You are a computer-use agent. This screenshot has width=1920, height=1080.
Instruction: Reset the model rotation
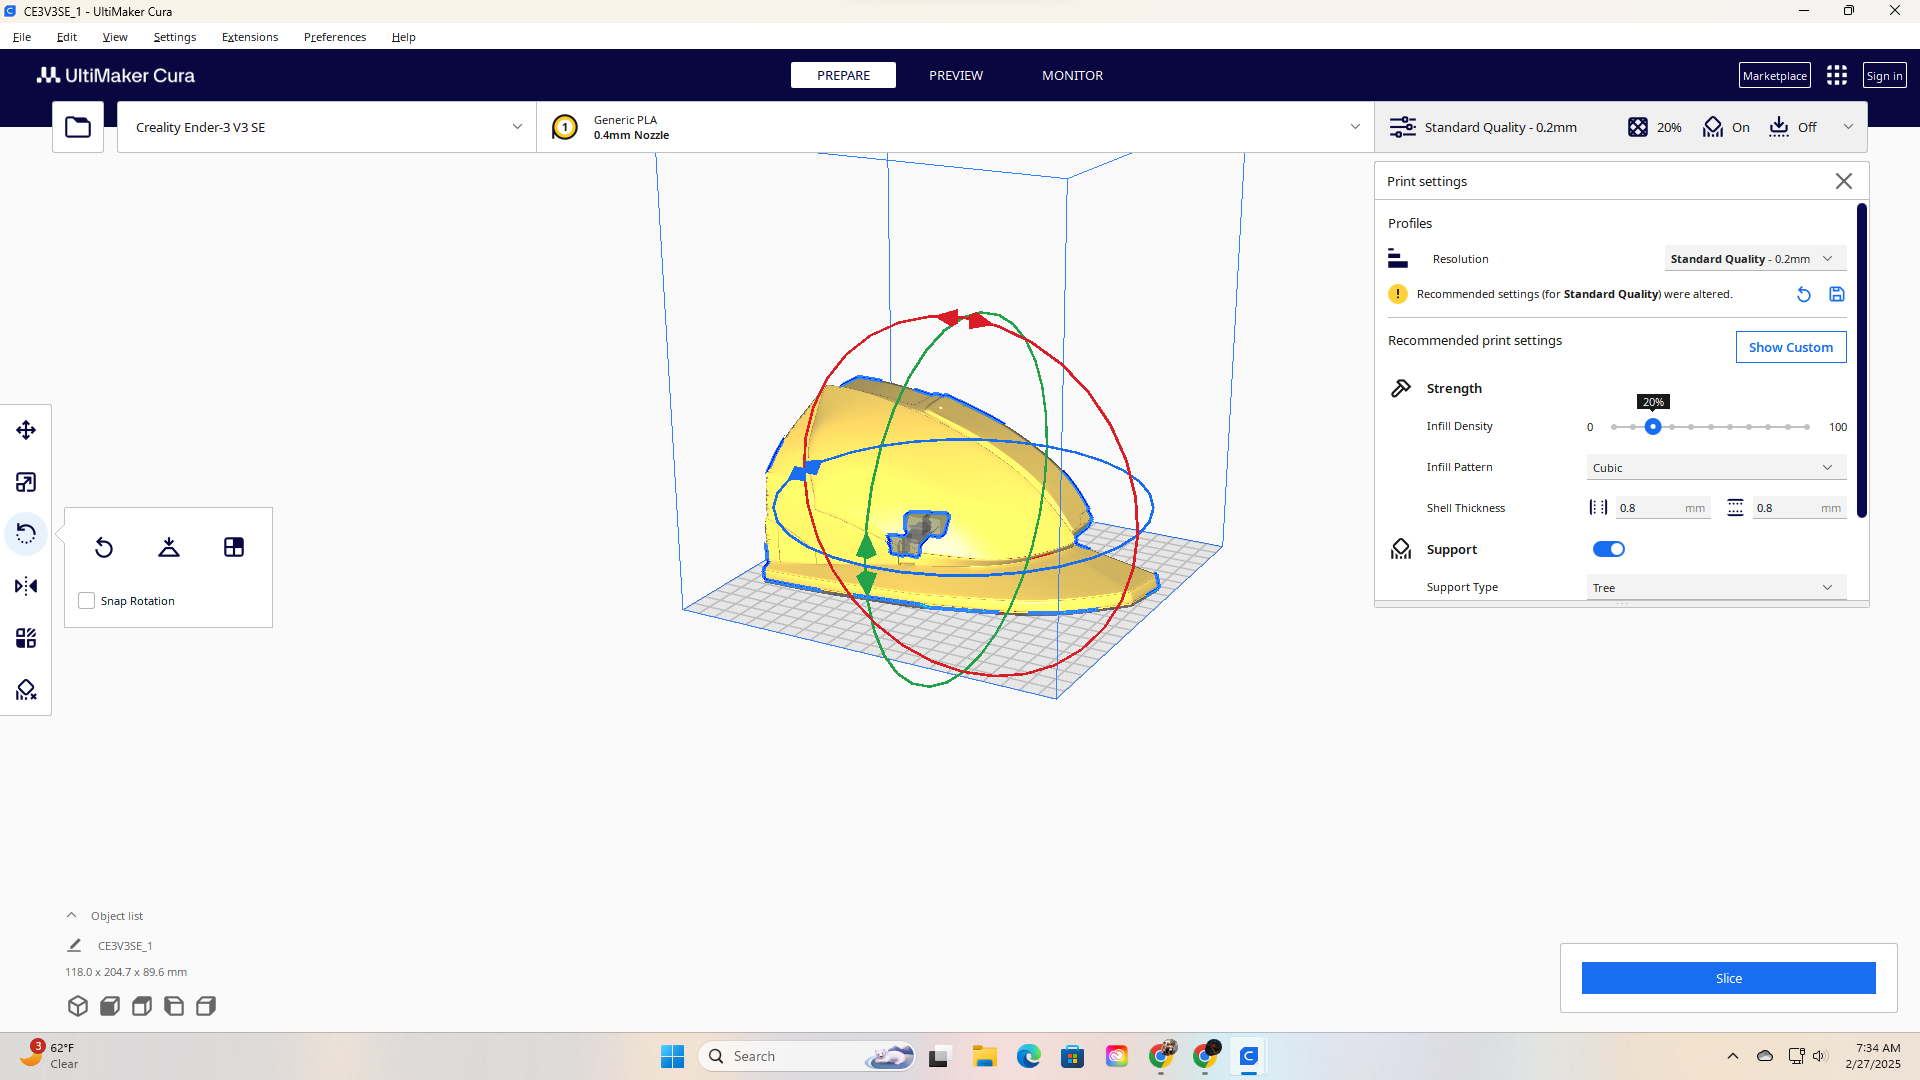[x=104, y=547]
